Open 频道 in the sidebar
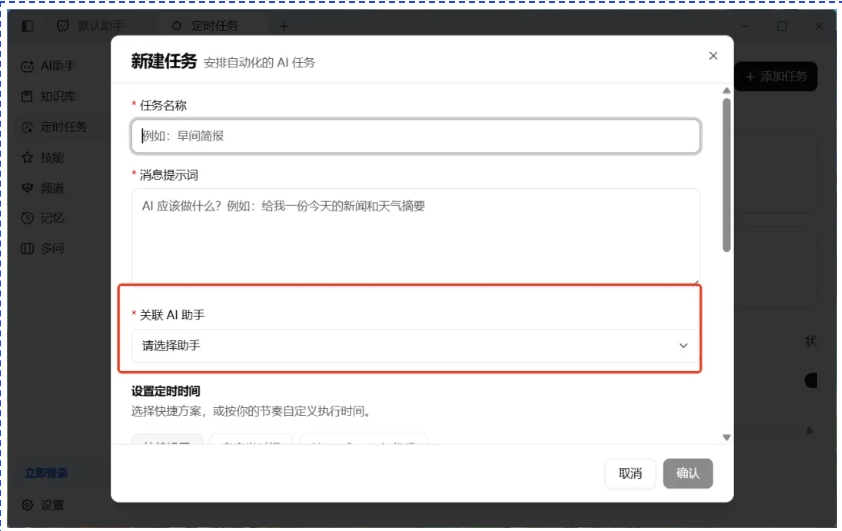Viewport: 842px width, 531px height. coord(43,188)
